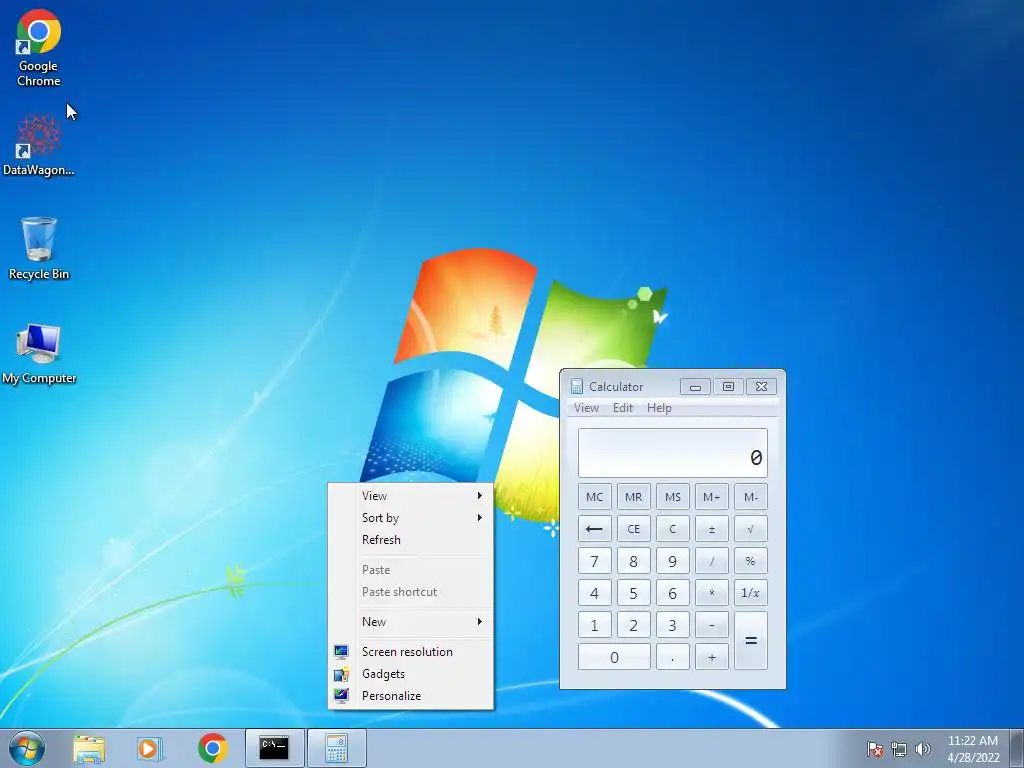Click the M+ memory add button
This screenshot has width=1024, height=768.
pyautogui.click(x=712, y=497)
